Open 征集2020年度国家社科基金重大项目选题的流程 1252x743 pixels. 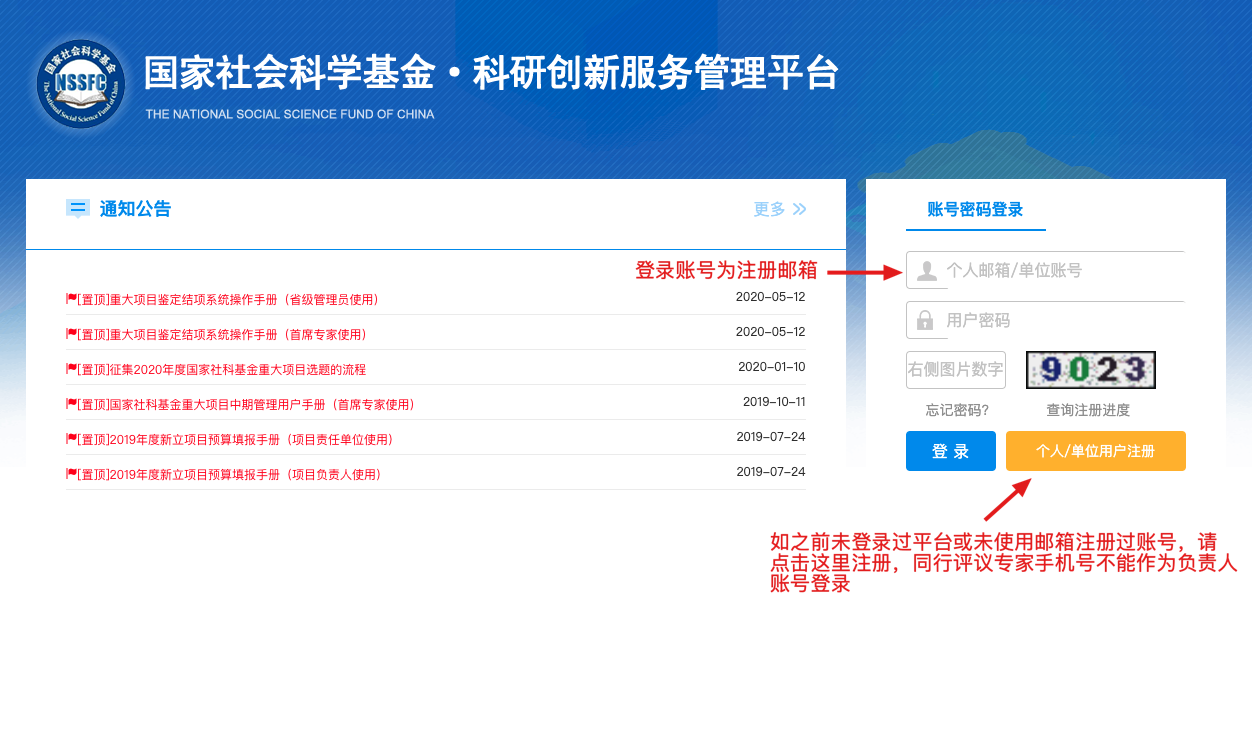(x=221, y=369)
